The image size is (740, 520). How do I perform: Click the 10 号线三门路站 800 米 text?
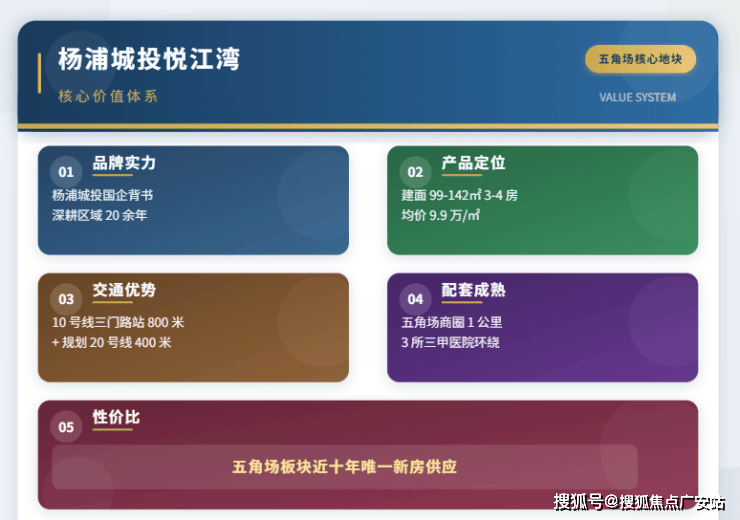(118, 322)
